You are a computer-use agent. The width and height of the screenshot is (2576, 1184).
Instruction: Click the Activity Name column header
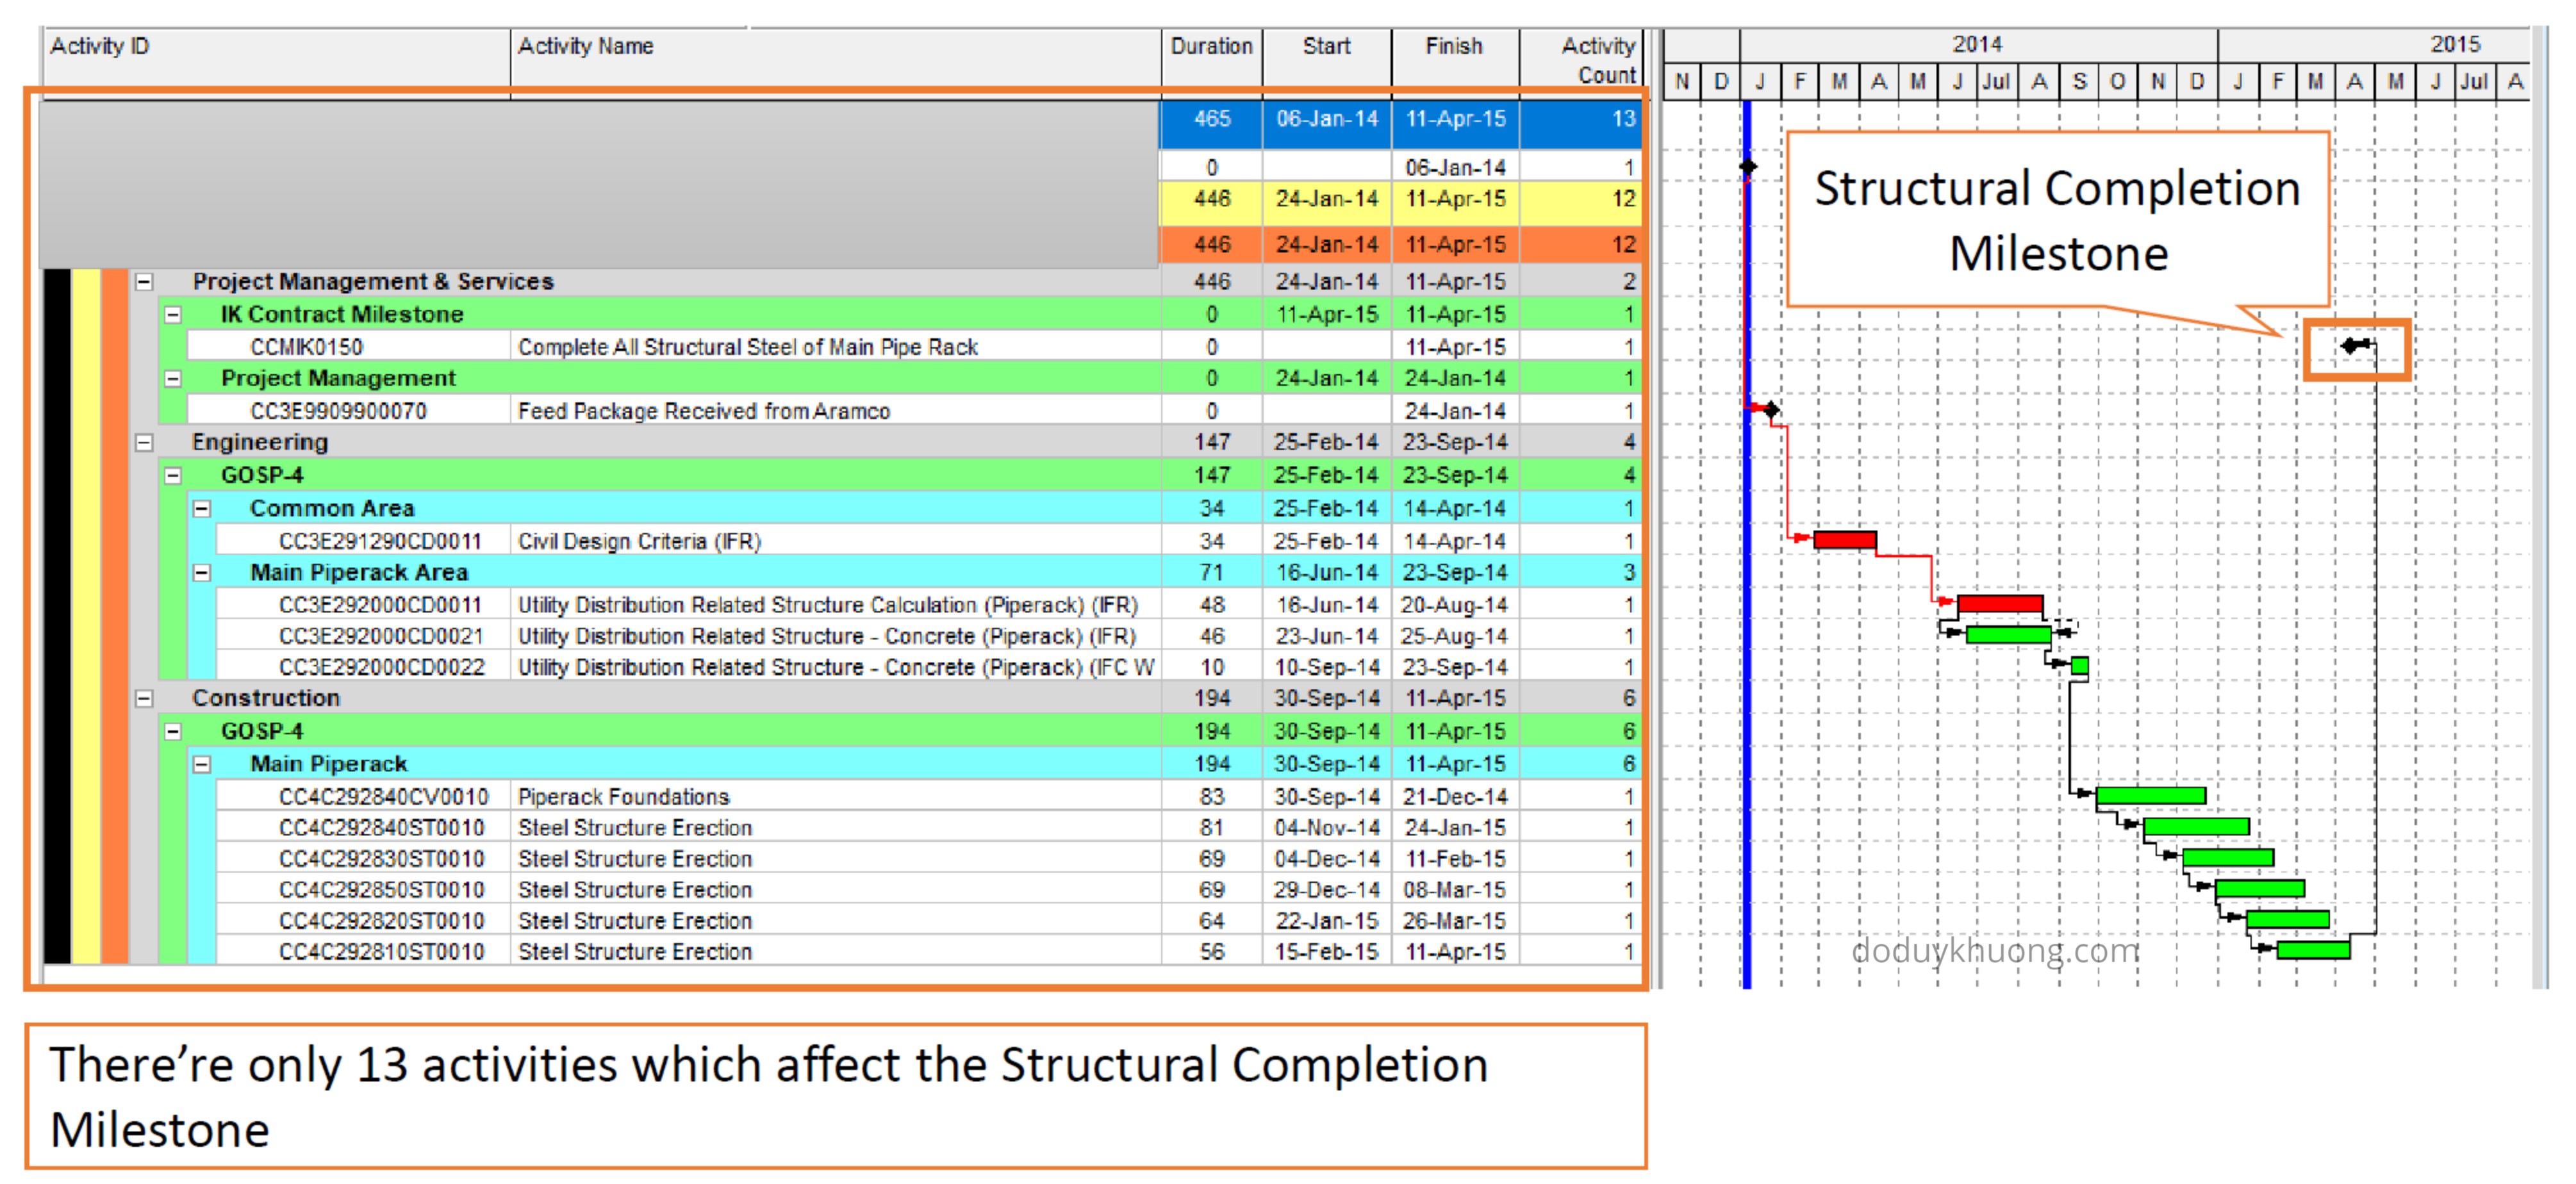[585, 47]
